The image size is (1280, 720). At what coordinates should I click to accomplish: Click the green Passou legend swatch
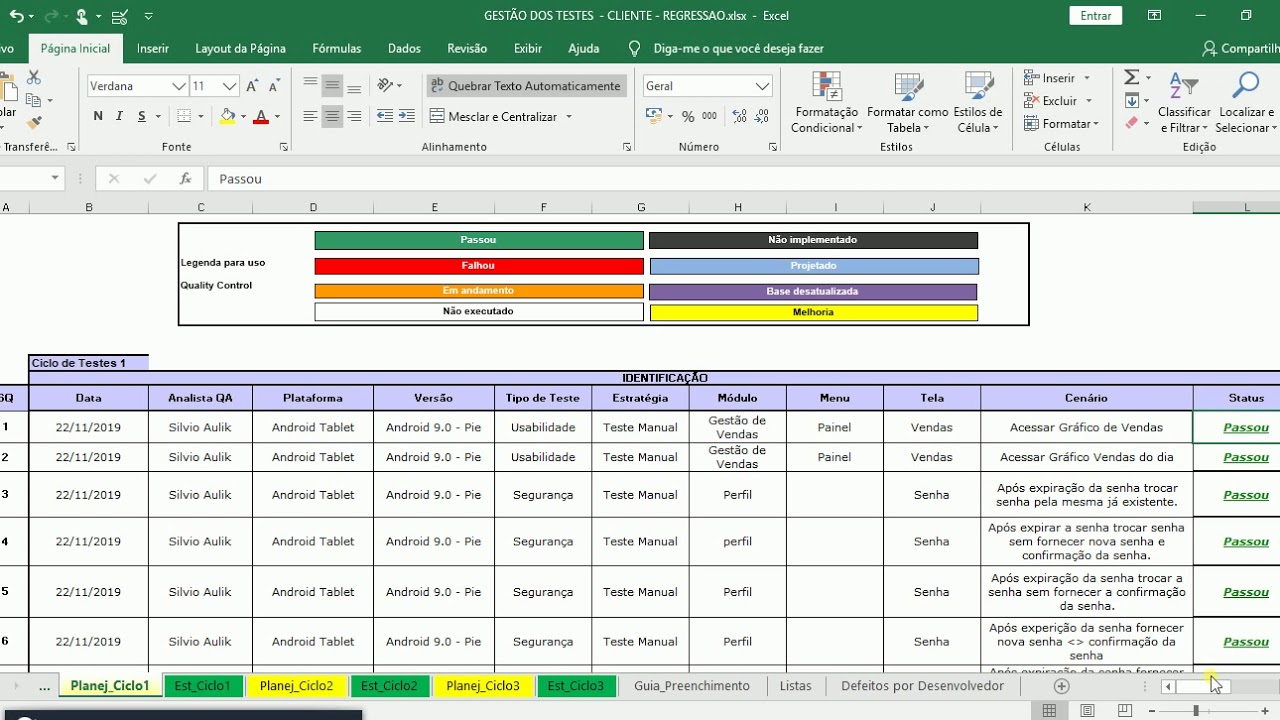point(479,240)
